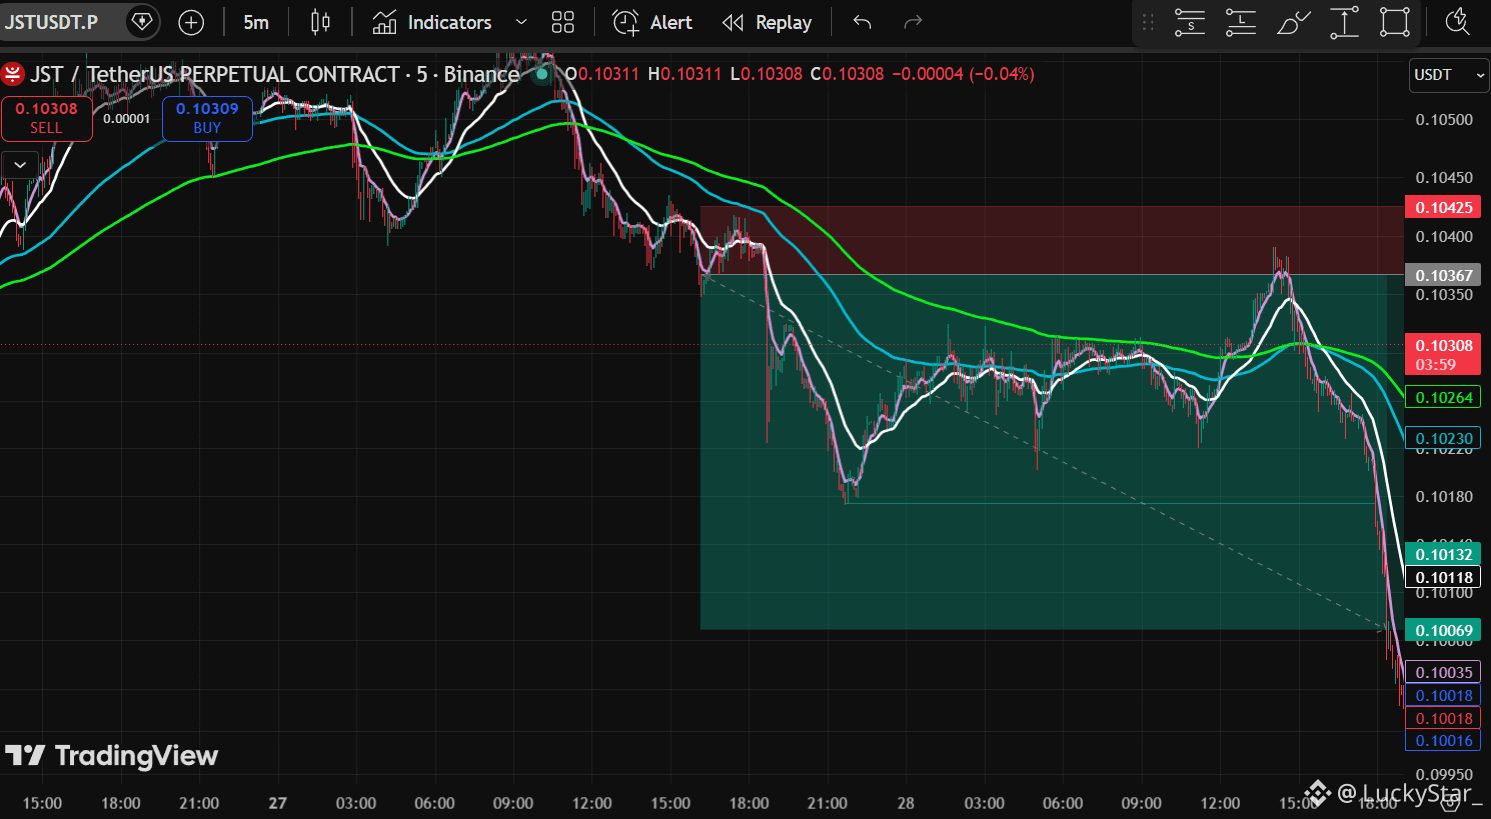The width and height of the screenshot is (1491, 819).
Task: Expand the favorite indicators dropdown arrow
Action: point(521,22)
